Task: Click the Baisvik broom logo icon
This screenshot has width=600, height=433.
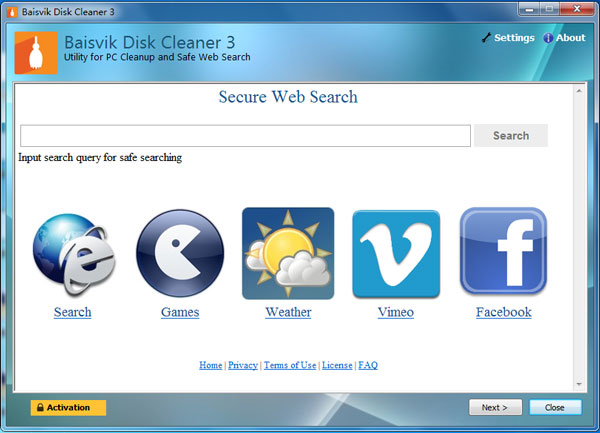Action: (36, 53)
